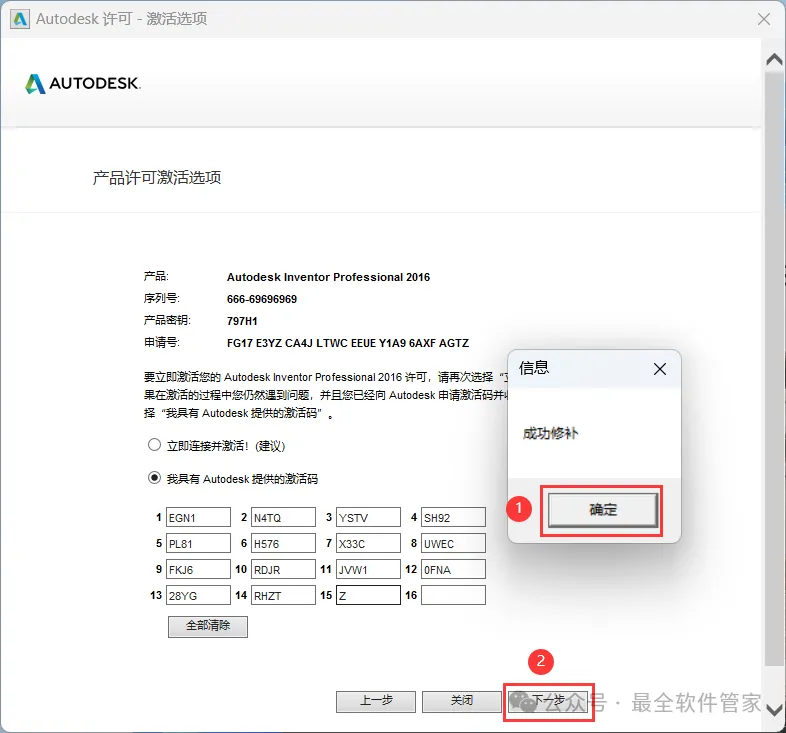786x733 pixels.
Task: Close the 信息 dialog with its X
Action: pyautogui.click(x=660, y=370)
